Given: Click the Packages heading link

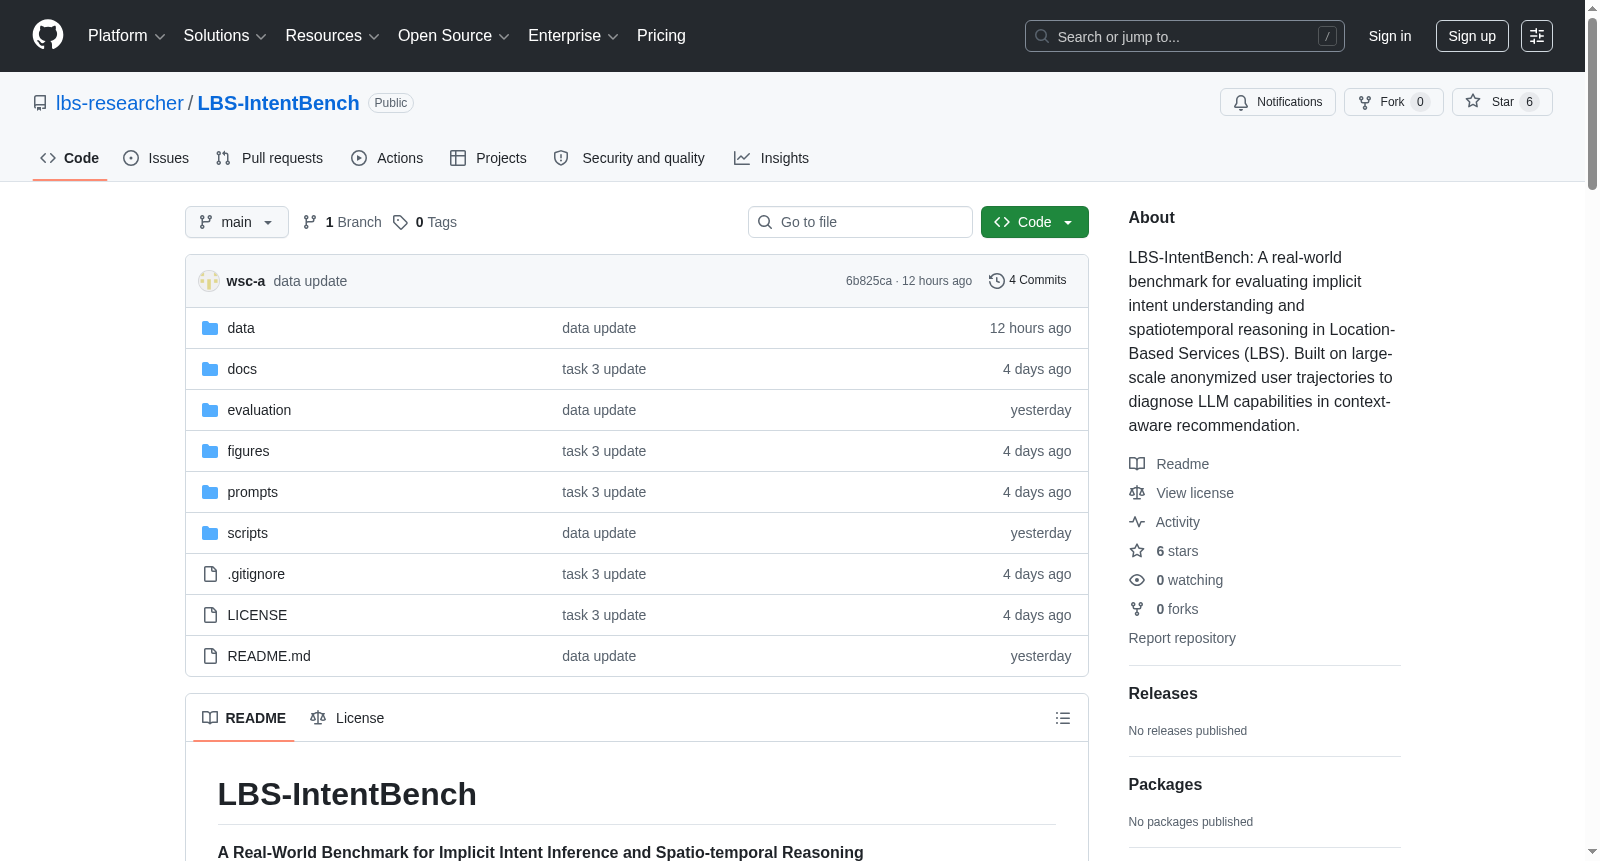Looking at the screenshot, I should pyautogui.click(x=1165, y=785).
